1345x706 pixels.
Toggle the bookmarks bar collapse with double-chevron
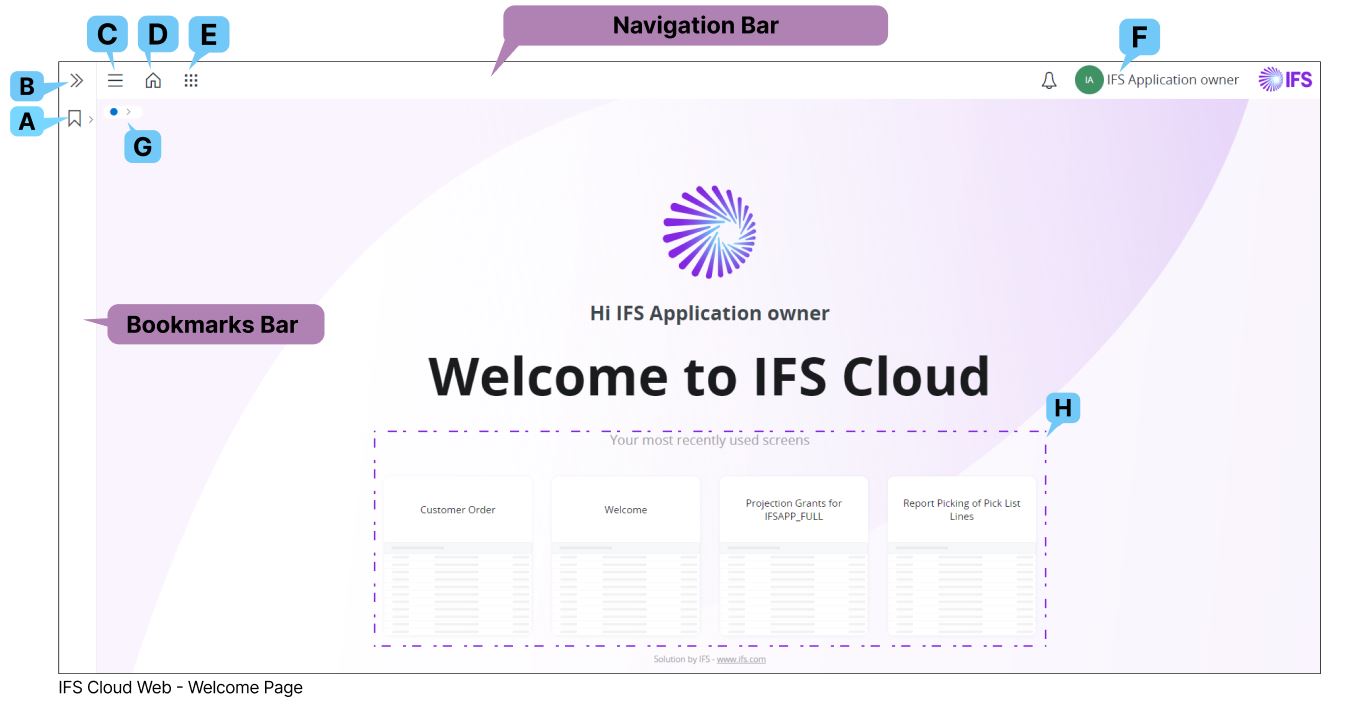(x=77, y=80)
